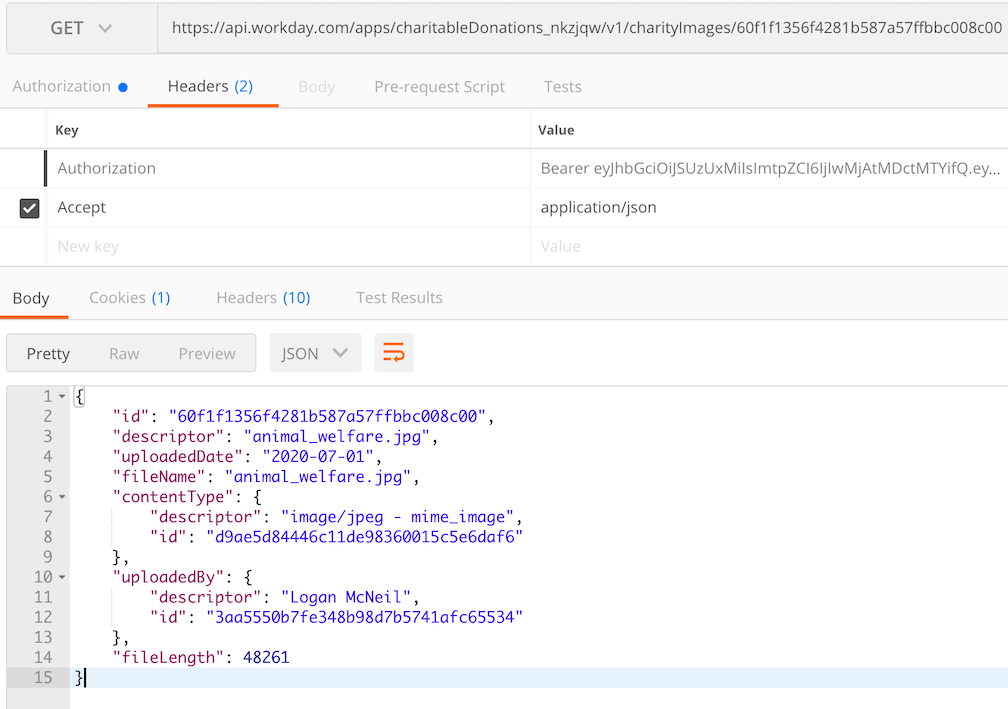Open the response Body tab
Screen dimensions: 1008x709
click(31, 298)
